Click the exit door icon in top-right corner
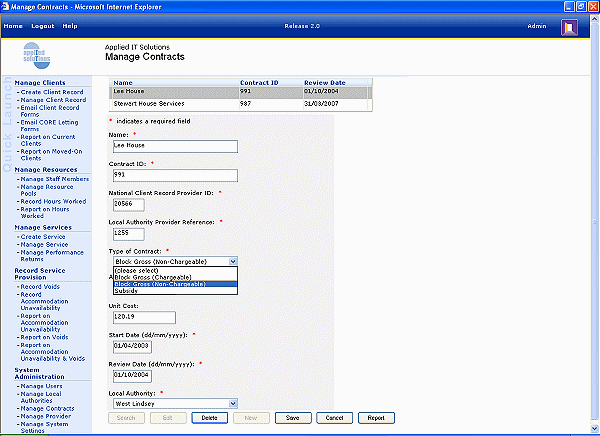Screen dimensions: 600x436 point(568,27)
